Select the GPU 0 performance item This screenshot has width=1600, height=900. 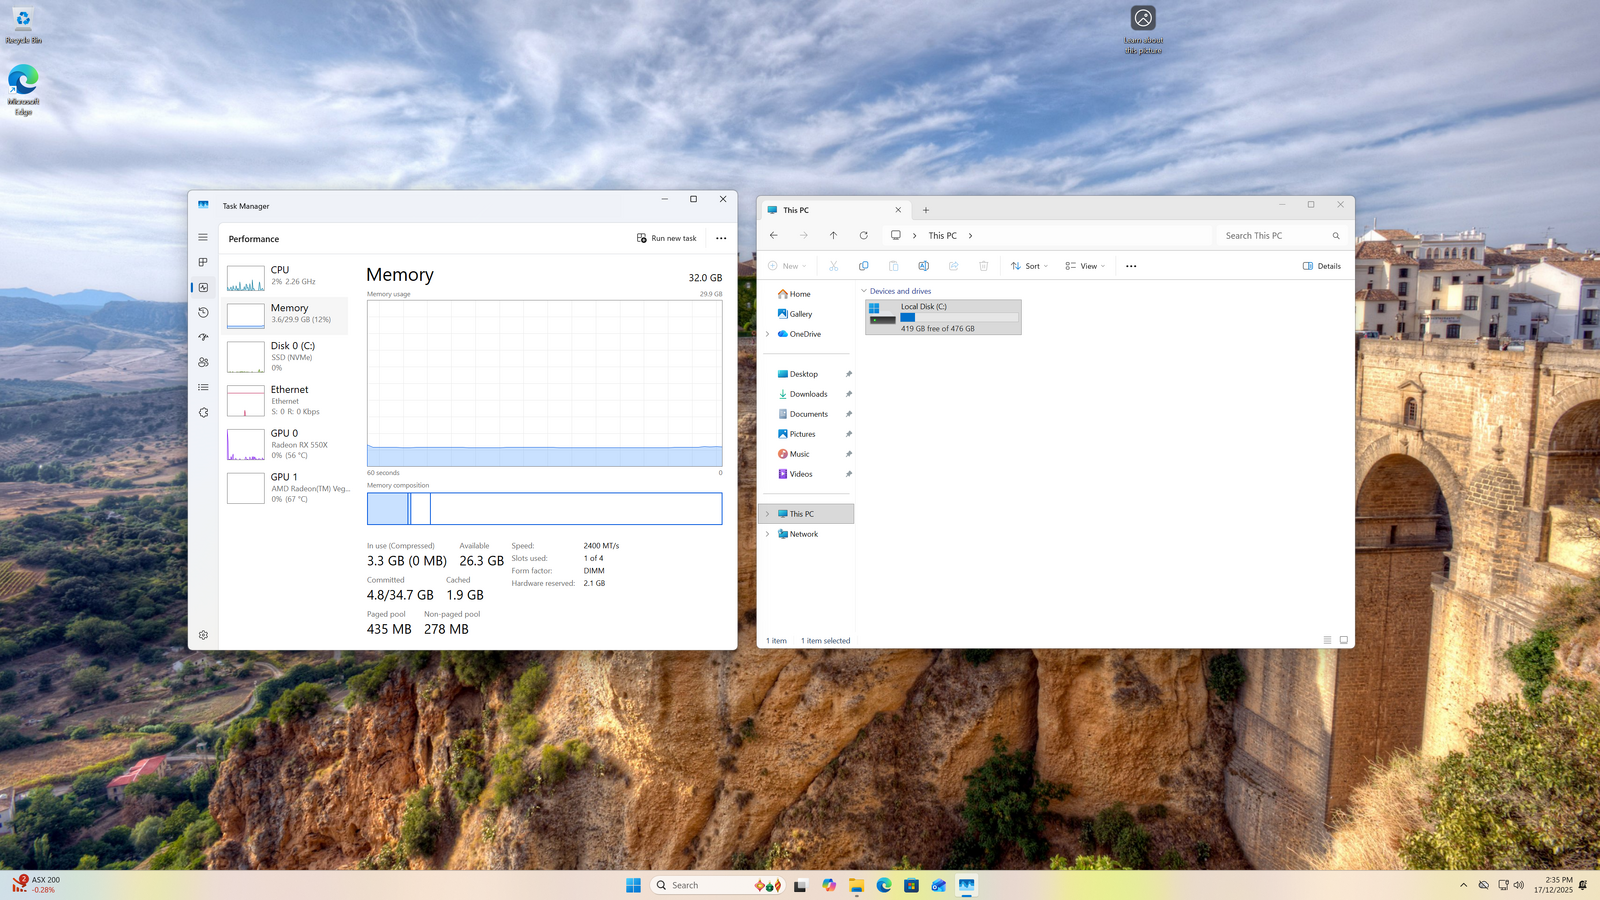click(286, 443)
